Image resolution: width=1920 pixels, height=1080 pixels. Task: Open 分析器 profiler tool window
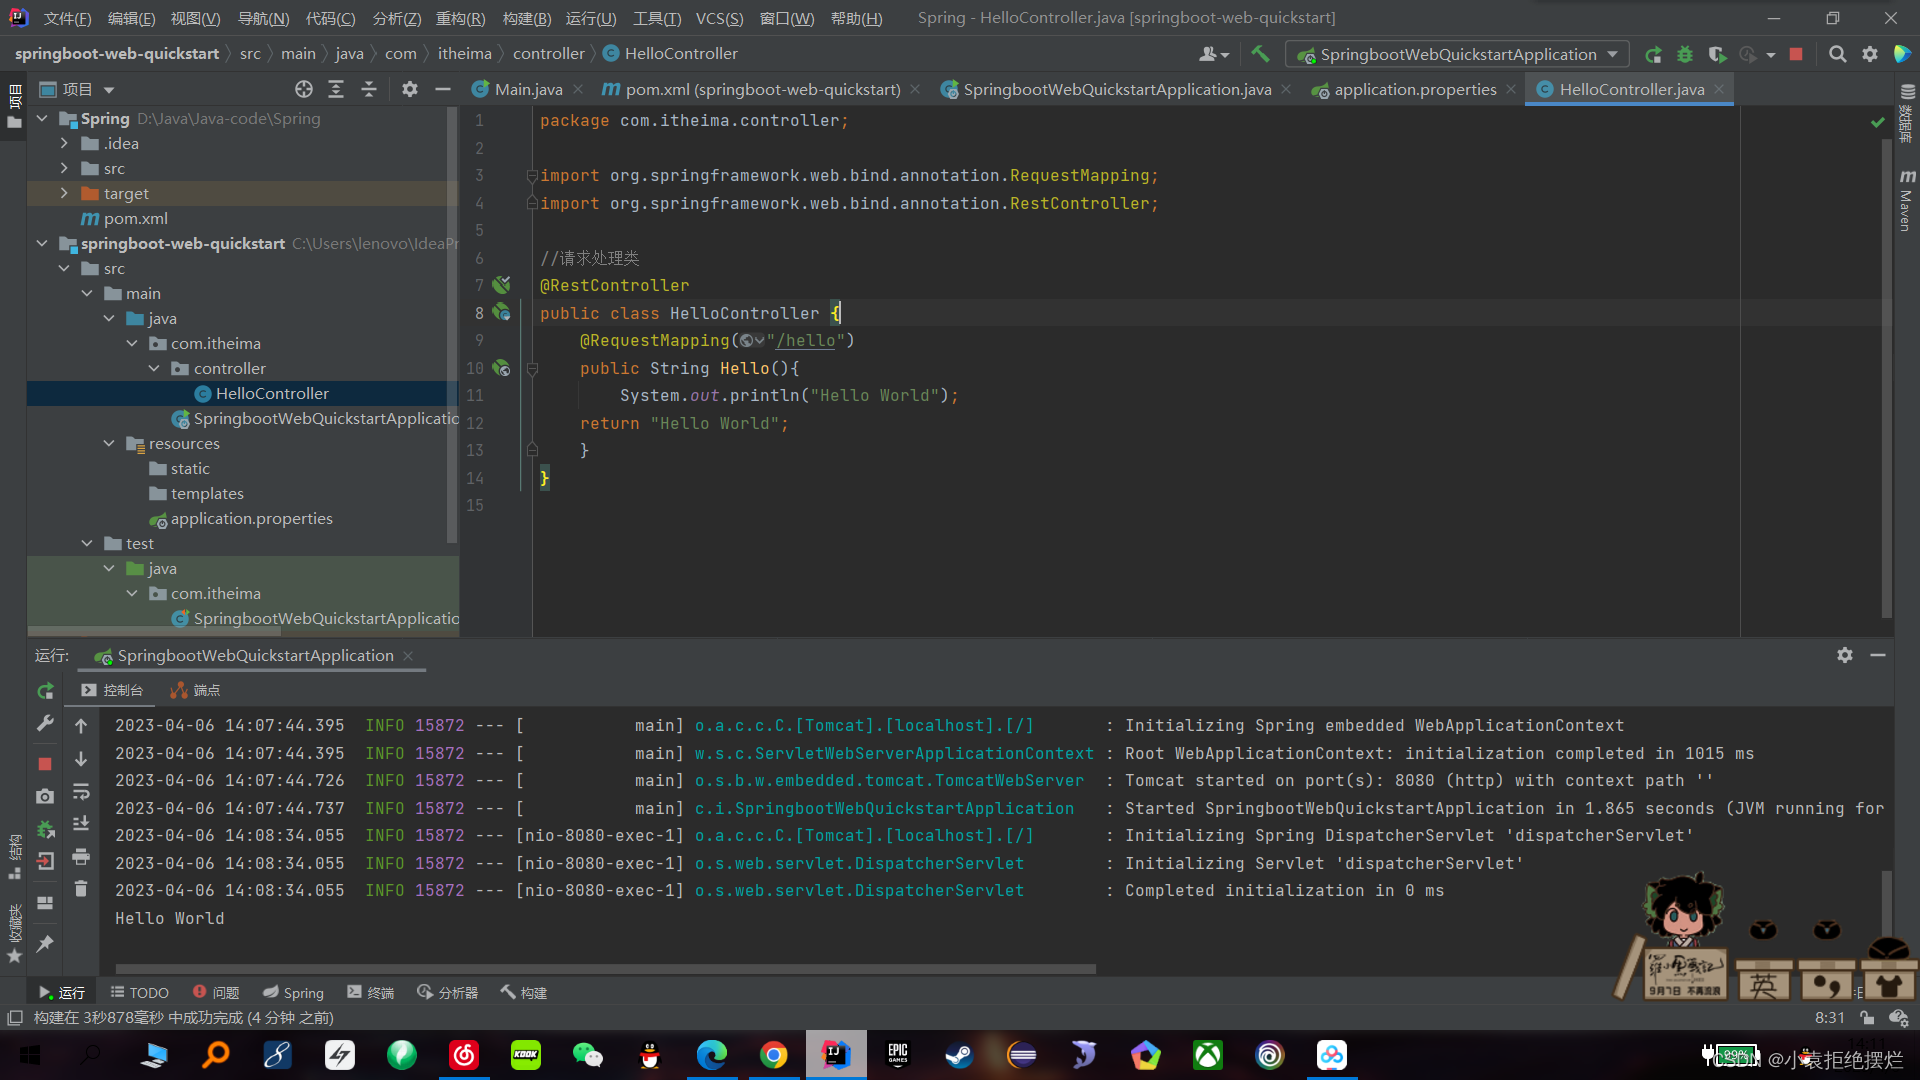point(447,992)
